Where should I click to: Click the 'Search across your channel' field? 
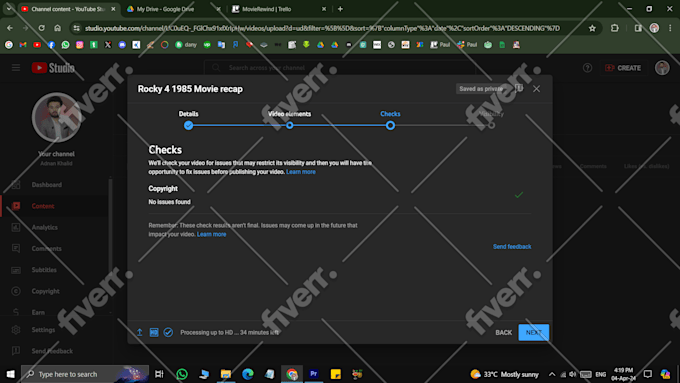click(340, 68)
